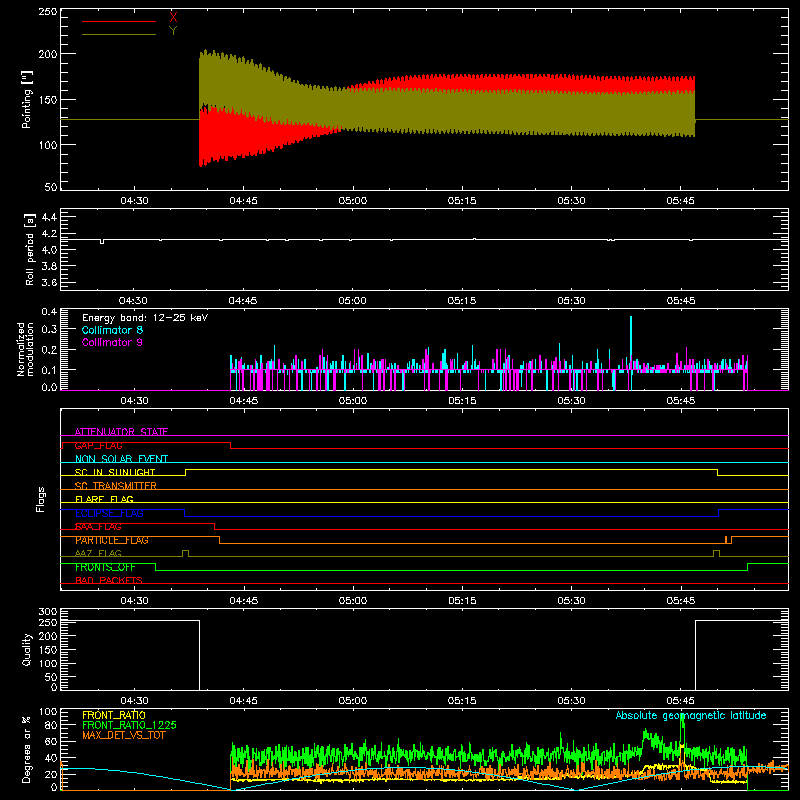Click the FLARE_FLAG label
Viewport: 800px width, 800px height.
pos(104,499)
